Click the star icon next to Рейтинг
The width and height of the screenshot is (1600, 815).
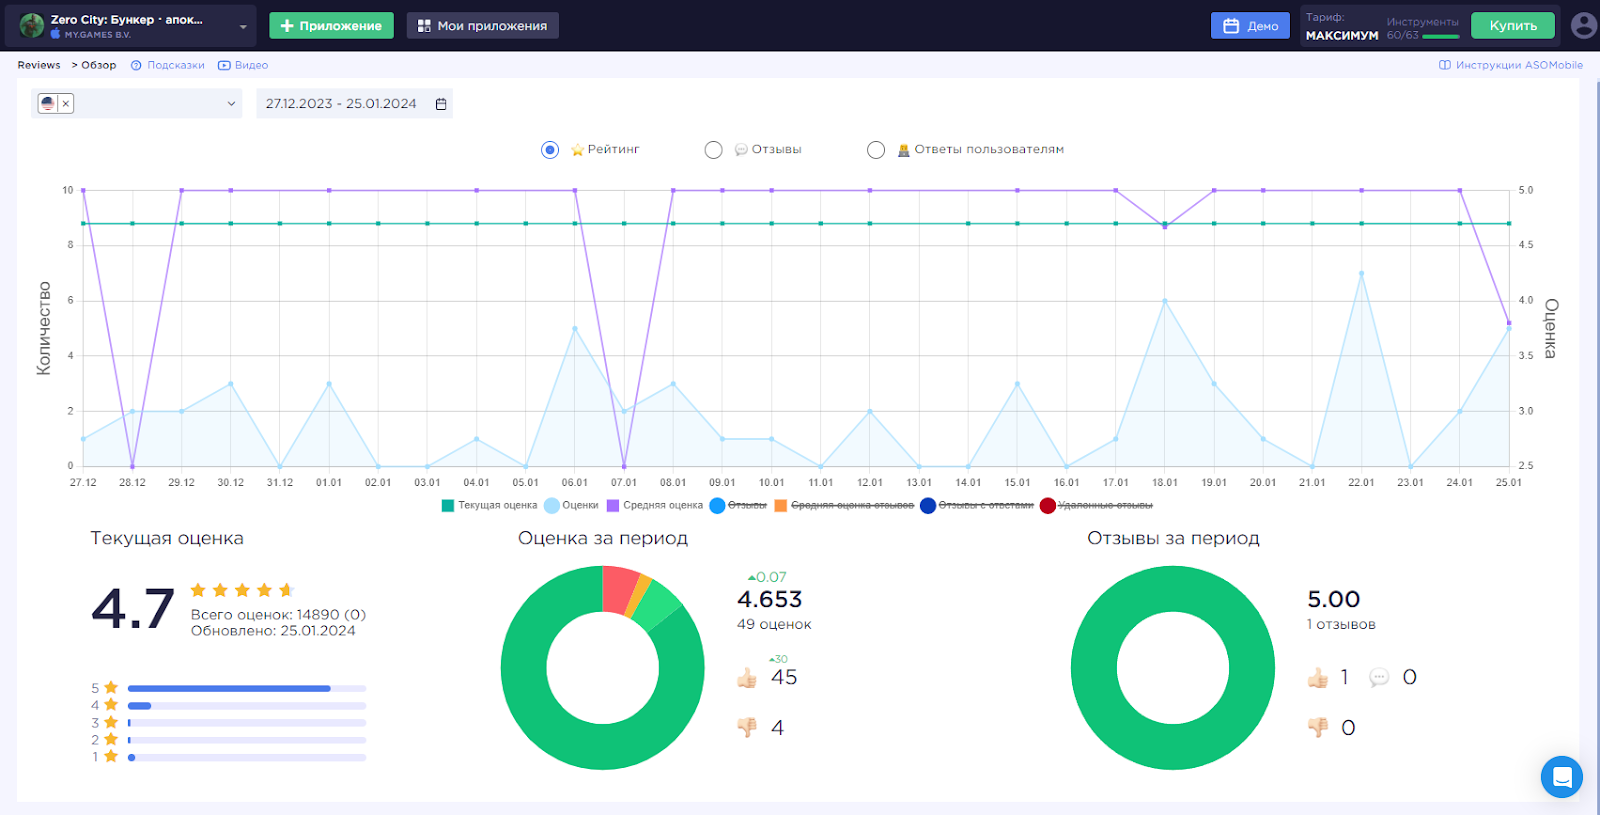pos(577,150)
